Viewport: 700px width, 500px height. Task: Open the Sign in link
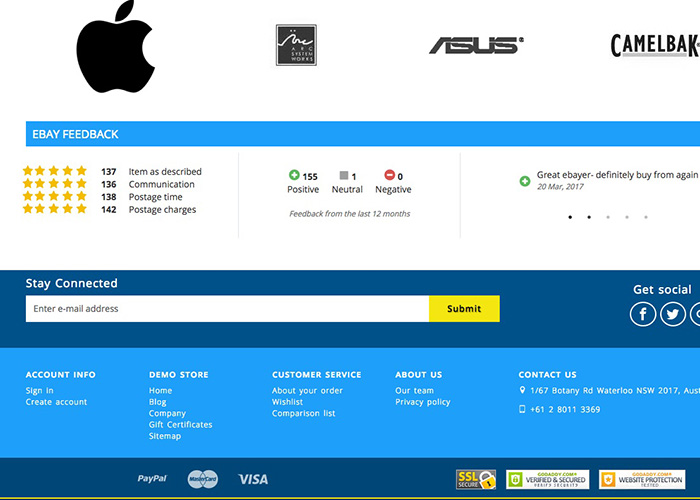pyautogui.click(x=39, y=391)
